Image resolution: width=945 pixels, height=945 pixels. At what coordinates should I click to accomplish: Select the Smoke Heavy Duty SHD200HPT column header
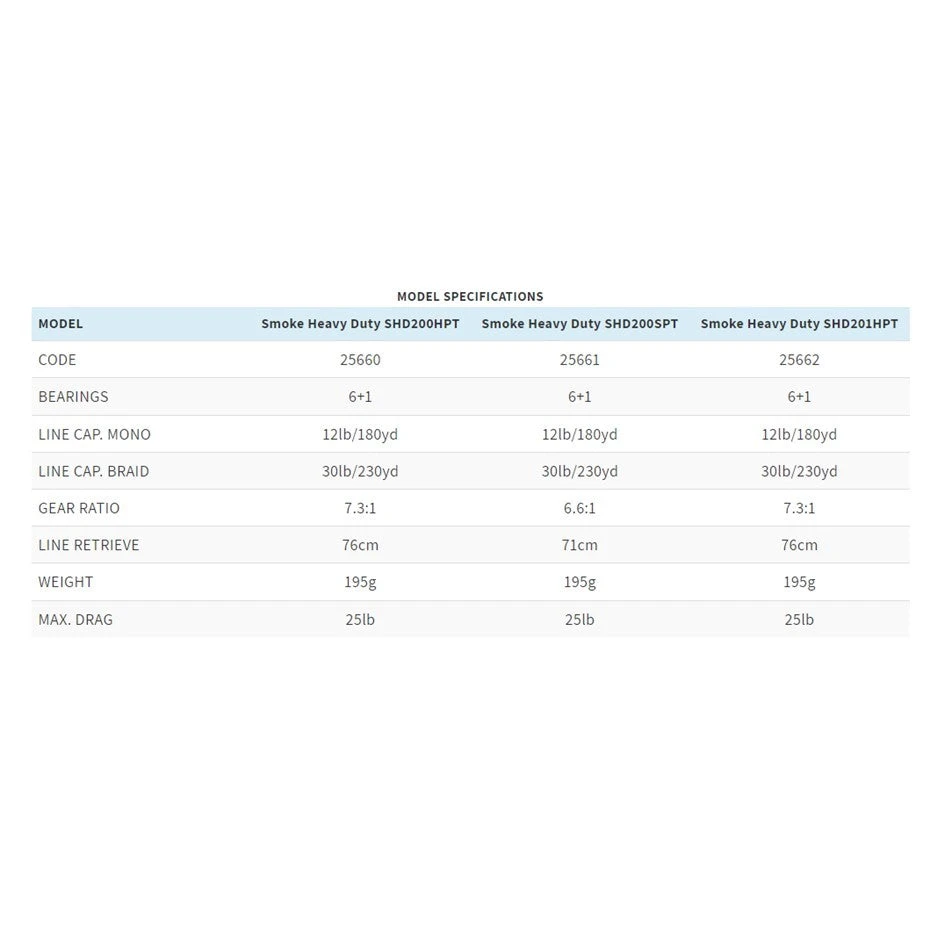click(360, 324)
